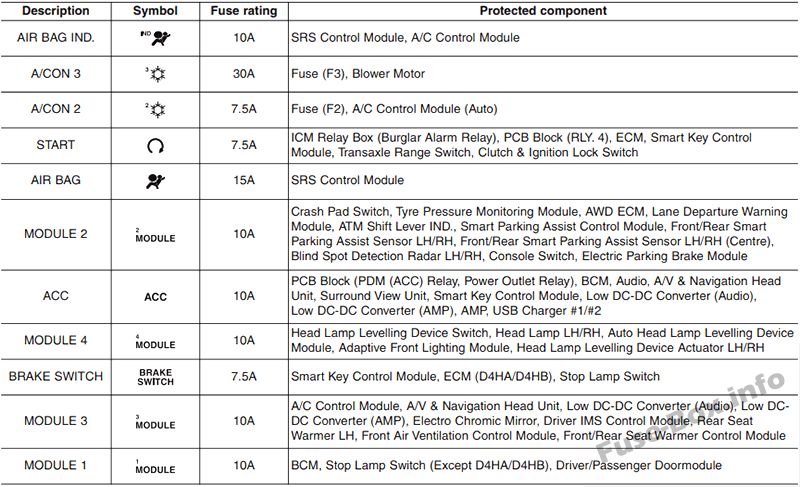This screenshot has height=487, width=800.
Task: Click the BRAKE SWITCH description cell
Action: [56, 376]
